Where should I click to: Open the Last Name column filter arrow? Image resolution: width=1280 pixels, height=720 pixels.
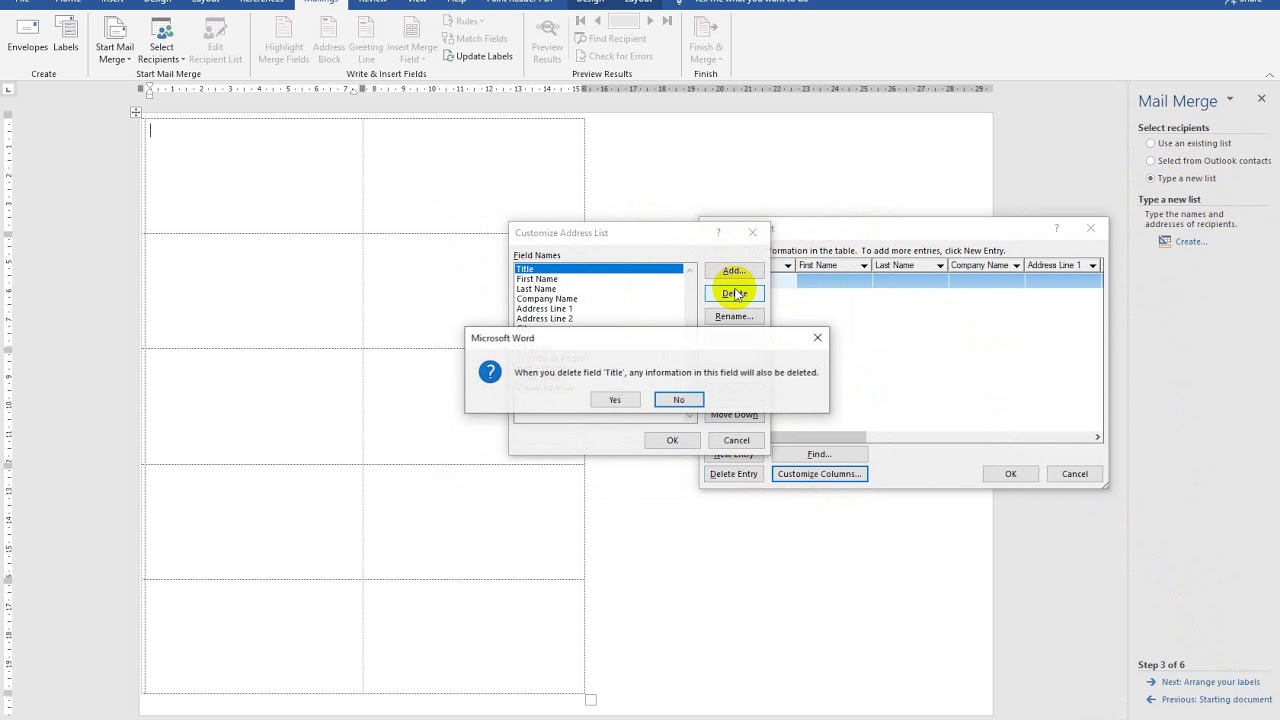click(939, 266)
